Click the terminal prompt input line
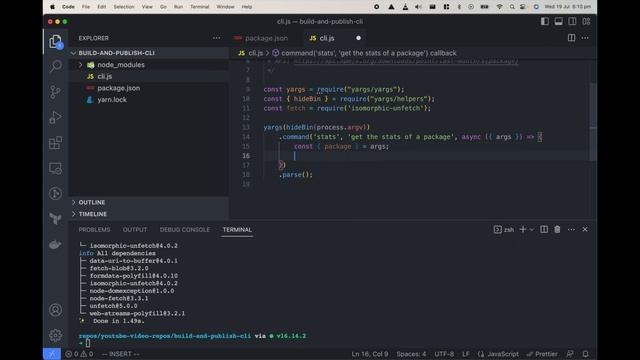Image resolution: width=640 pixels, height=360 pixels. [x=88, y=343]
